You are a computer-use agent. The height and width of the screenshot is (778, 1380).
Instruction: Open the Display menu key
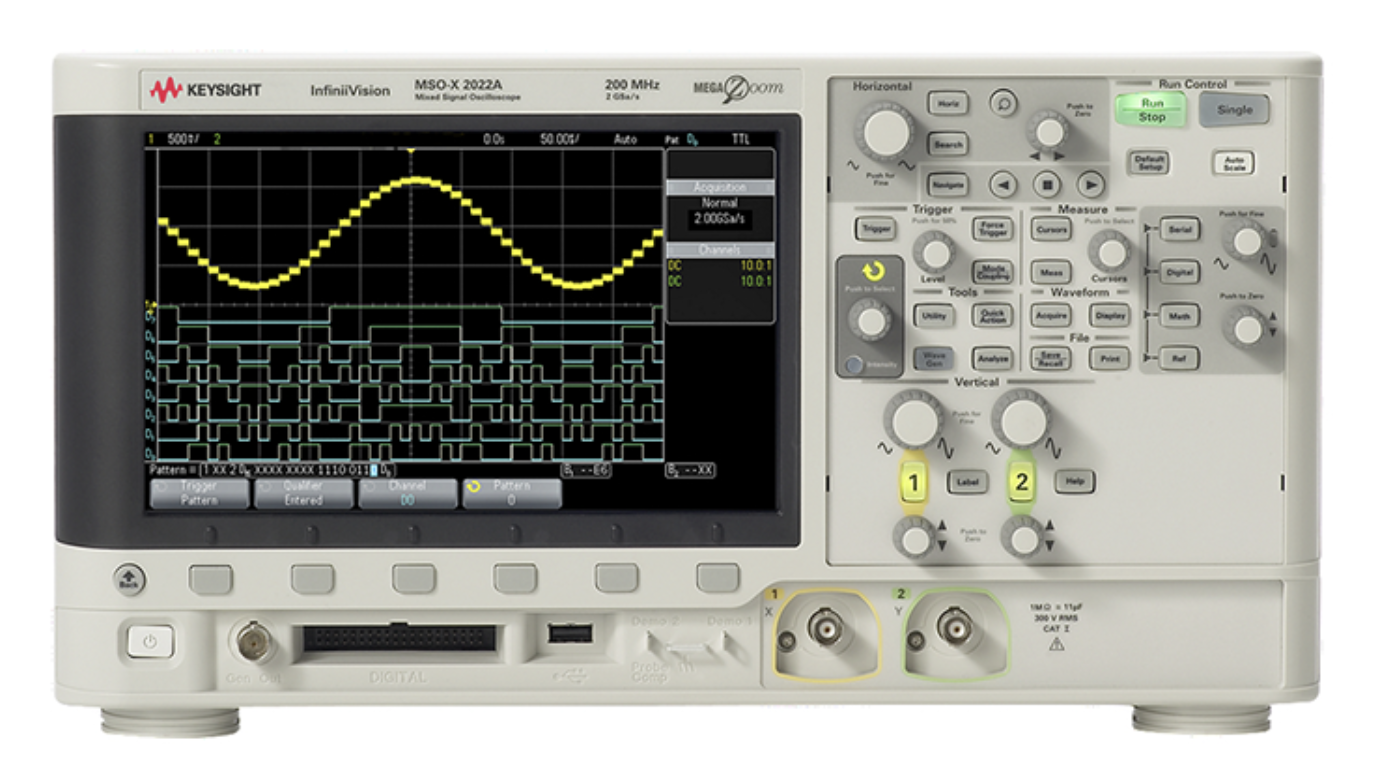pyautogui.click(x=1109, y=315)
